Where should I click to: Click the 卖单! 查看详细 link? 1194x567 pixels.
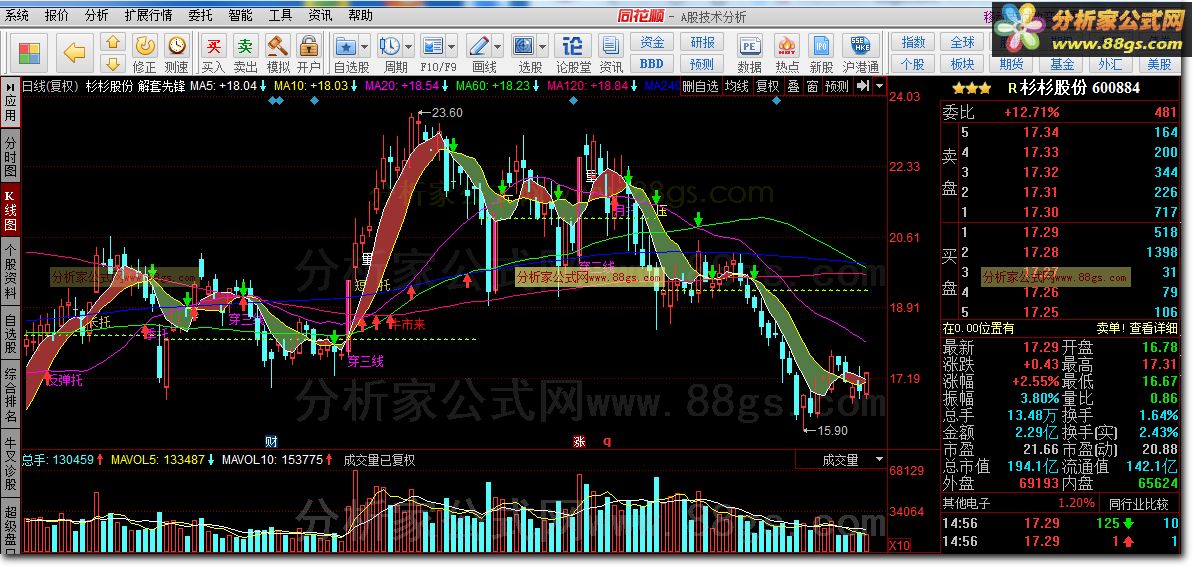click(1137, 328)
